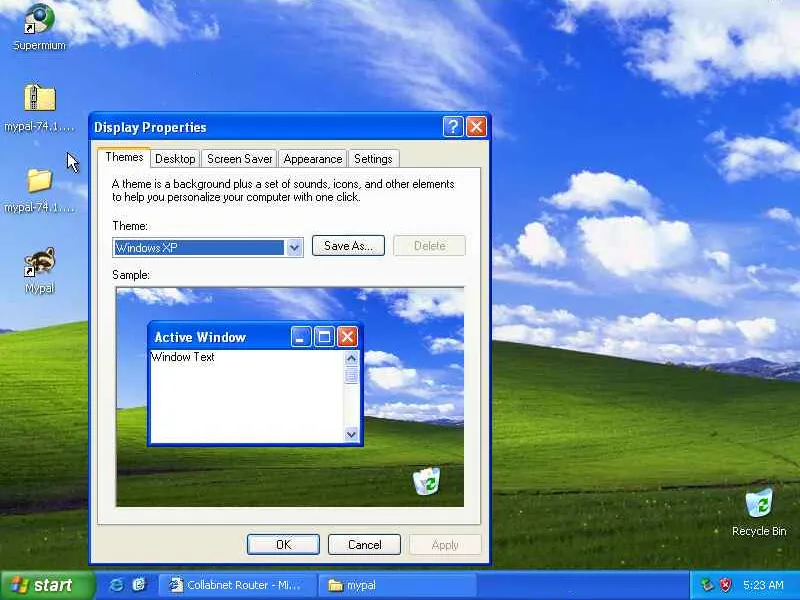Switch to the Screen Saver tab
This screenshot has width=800, height=600.
pos(239,159)
